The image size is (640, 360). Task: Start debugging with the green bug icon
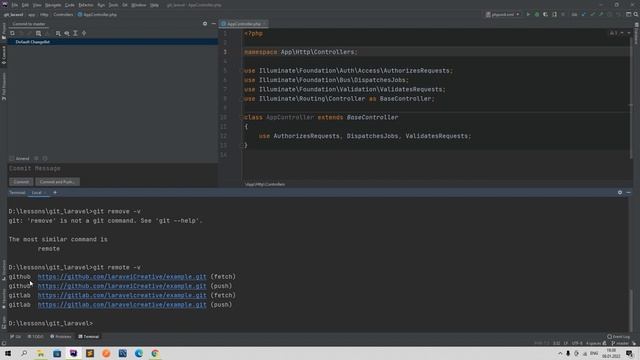pos(537,14)
